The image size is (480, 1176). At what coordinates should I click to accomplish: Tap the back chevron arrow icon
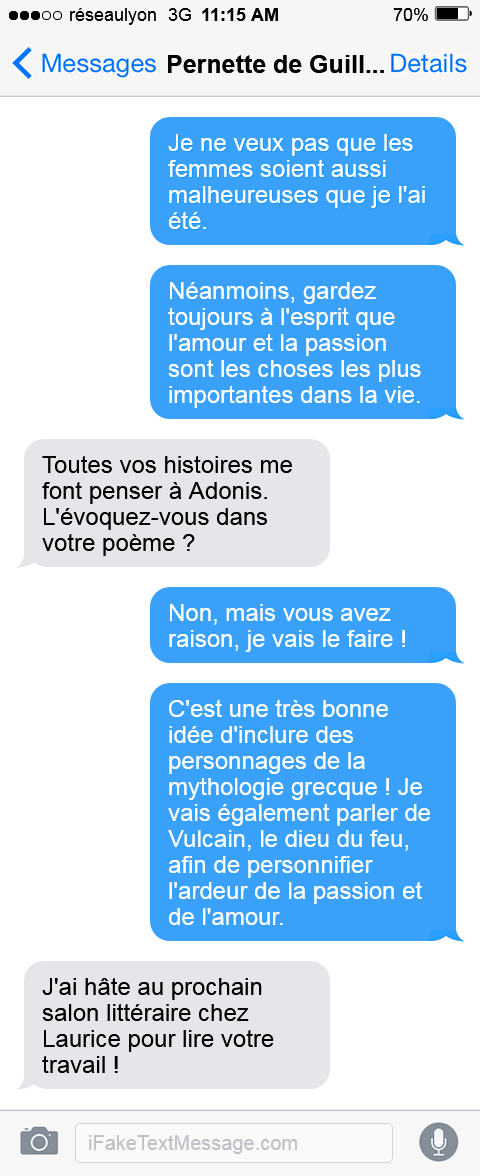[22, 64]
